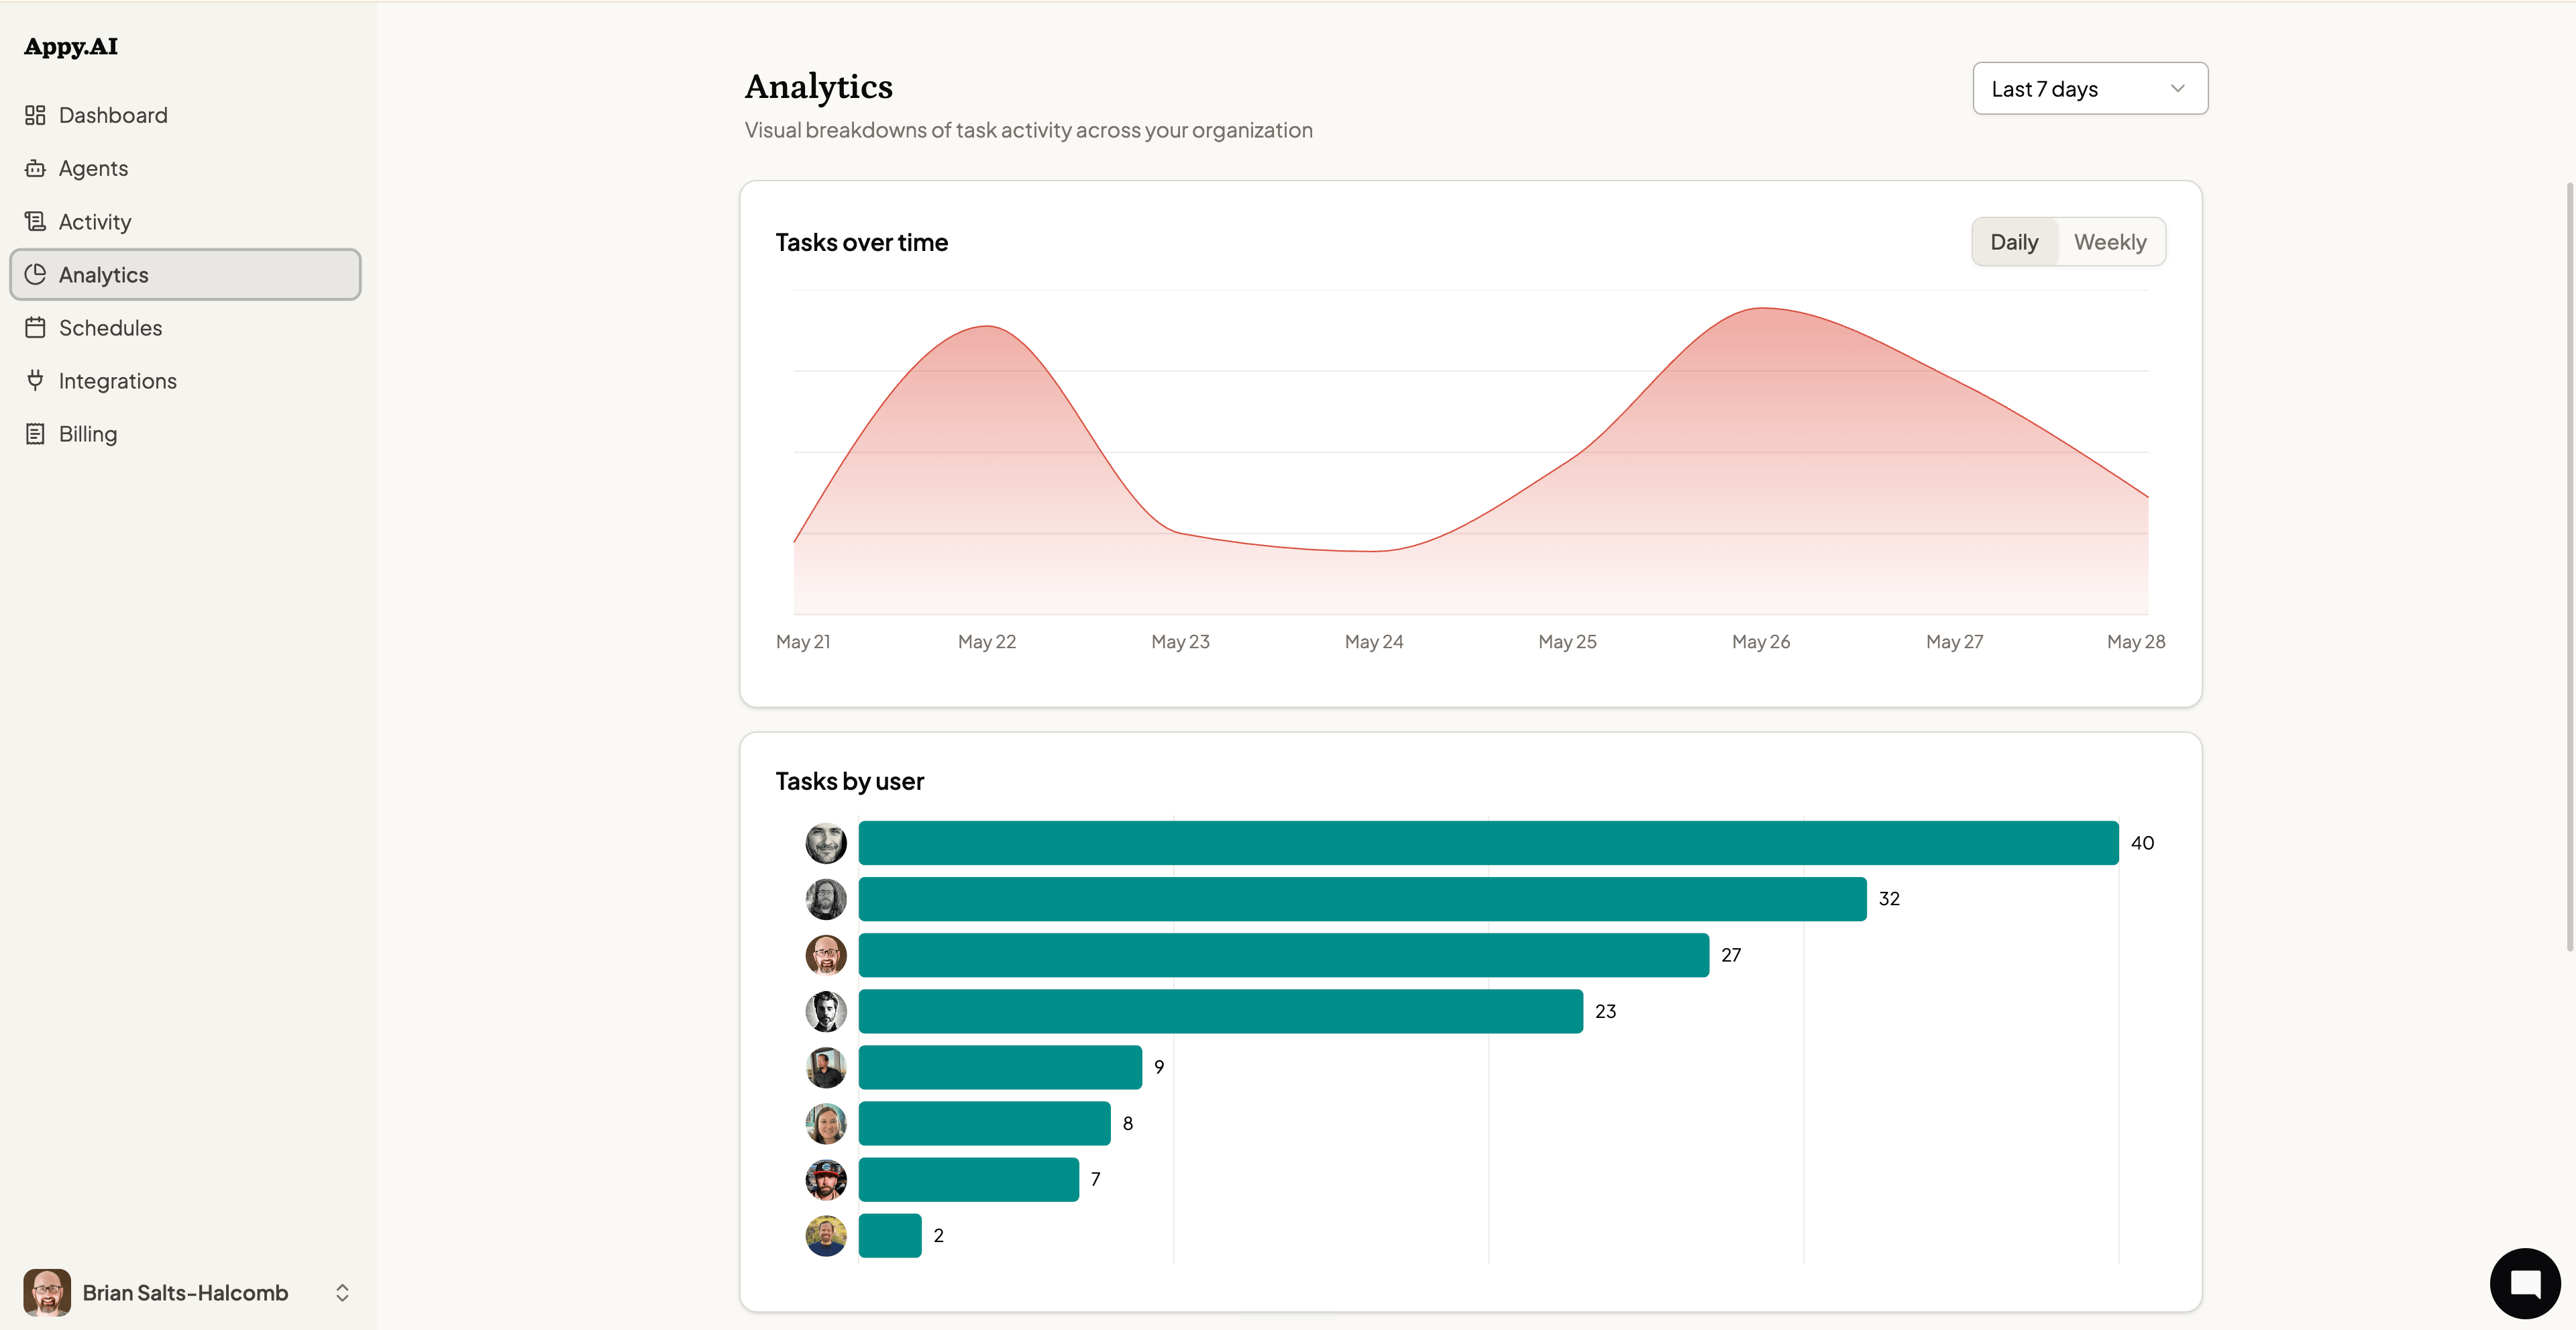2576x1330 pixels.
Task: Click avatar of the user with 9 tasks
Action: (x=826, y=1067)
